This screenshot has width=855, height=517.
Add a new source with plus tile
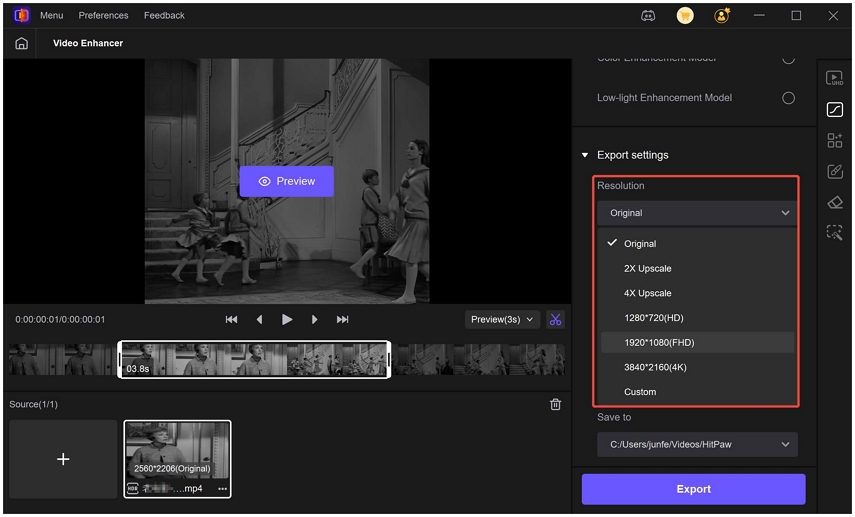coord(63,459)
